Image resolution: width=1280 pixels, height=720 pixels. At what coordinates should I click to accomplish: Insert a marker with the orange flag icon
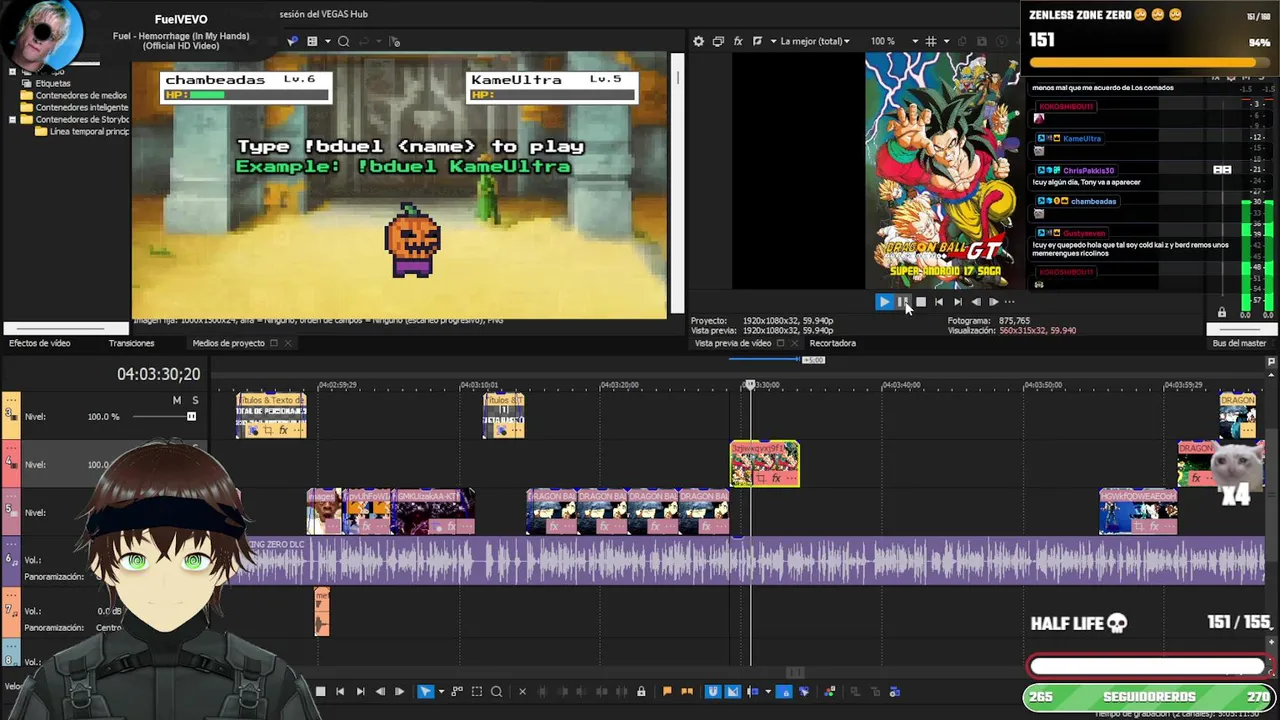(667, 691)
